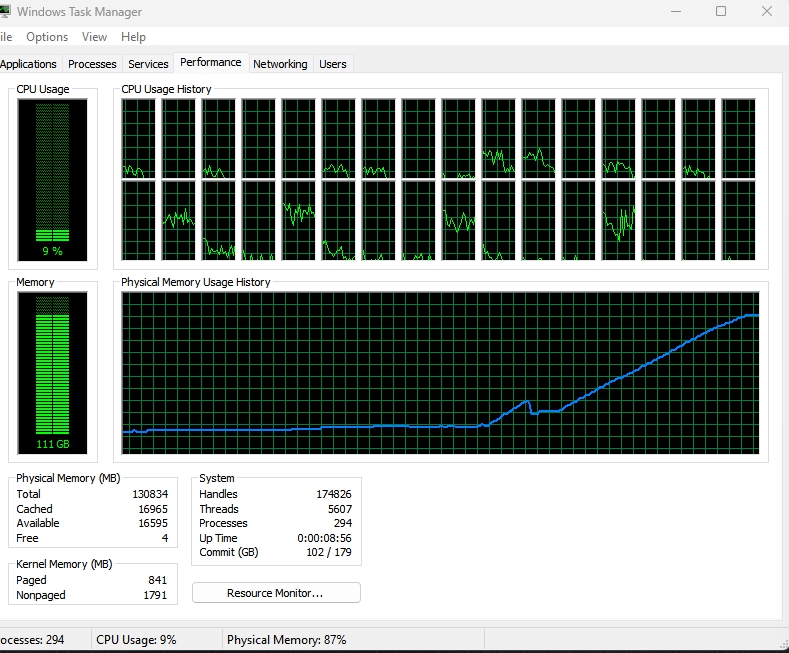Viewport: 789px width, 653px height.
Task: Click status bar Processes: 294
Action: 32,640
